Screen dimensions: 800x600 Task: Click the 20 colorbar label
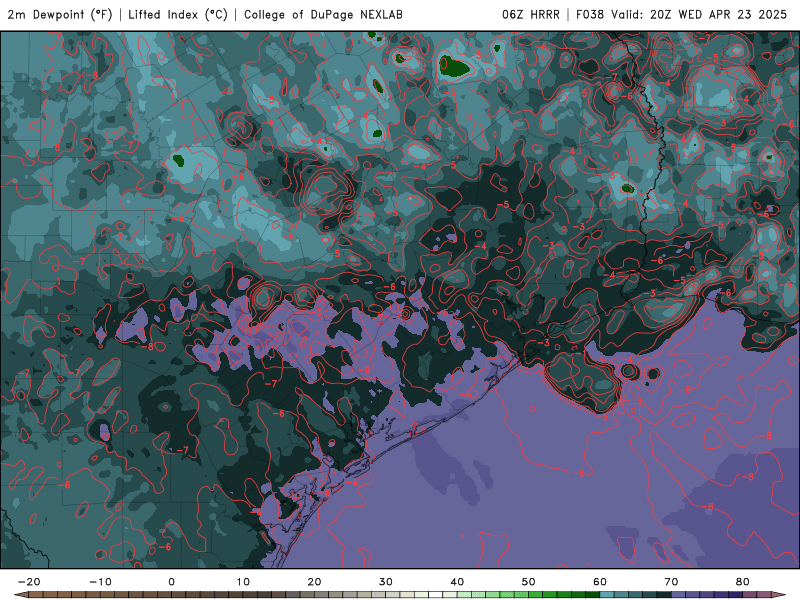point(314,582)
